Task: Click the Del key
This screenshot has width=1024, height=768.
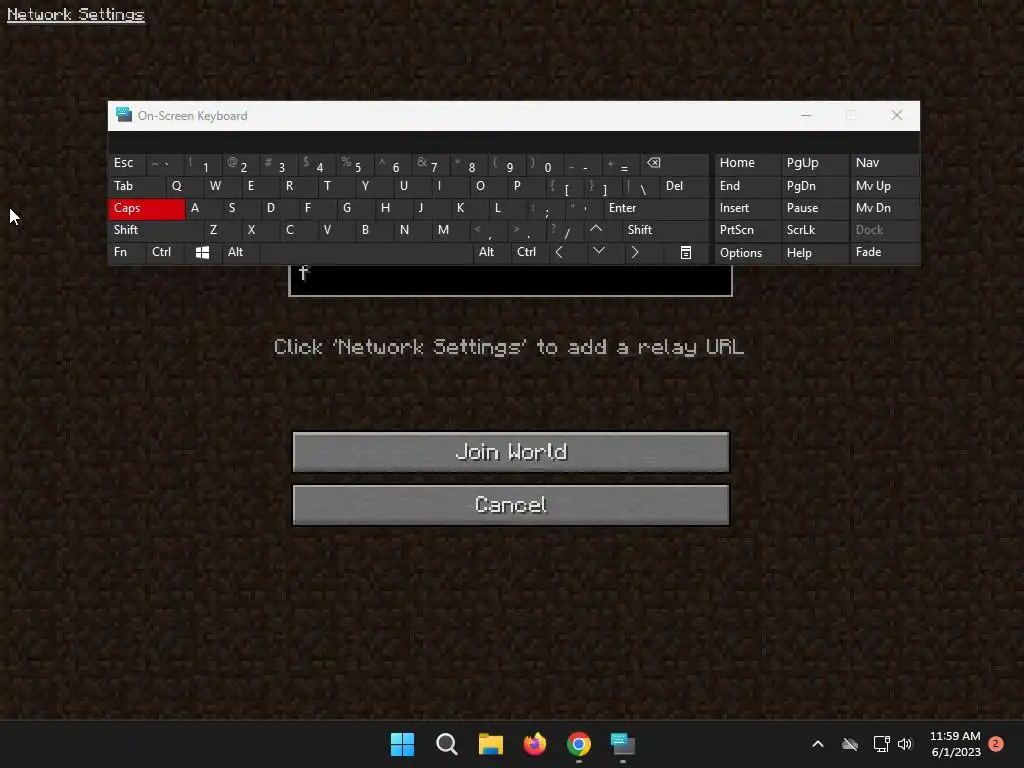Action: (684, 186)
